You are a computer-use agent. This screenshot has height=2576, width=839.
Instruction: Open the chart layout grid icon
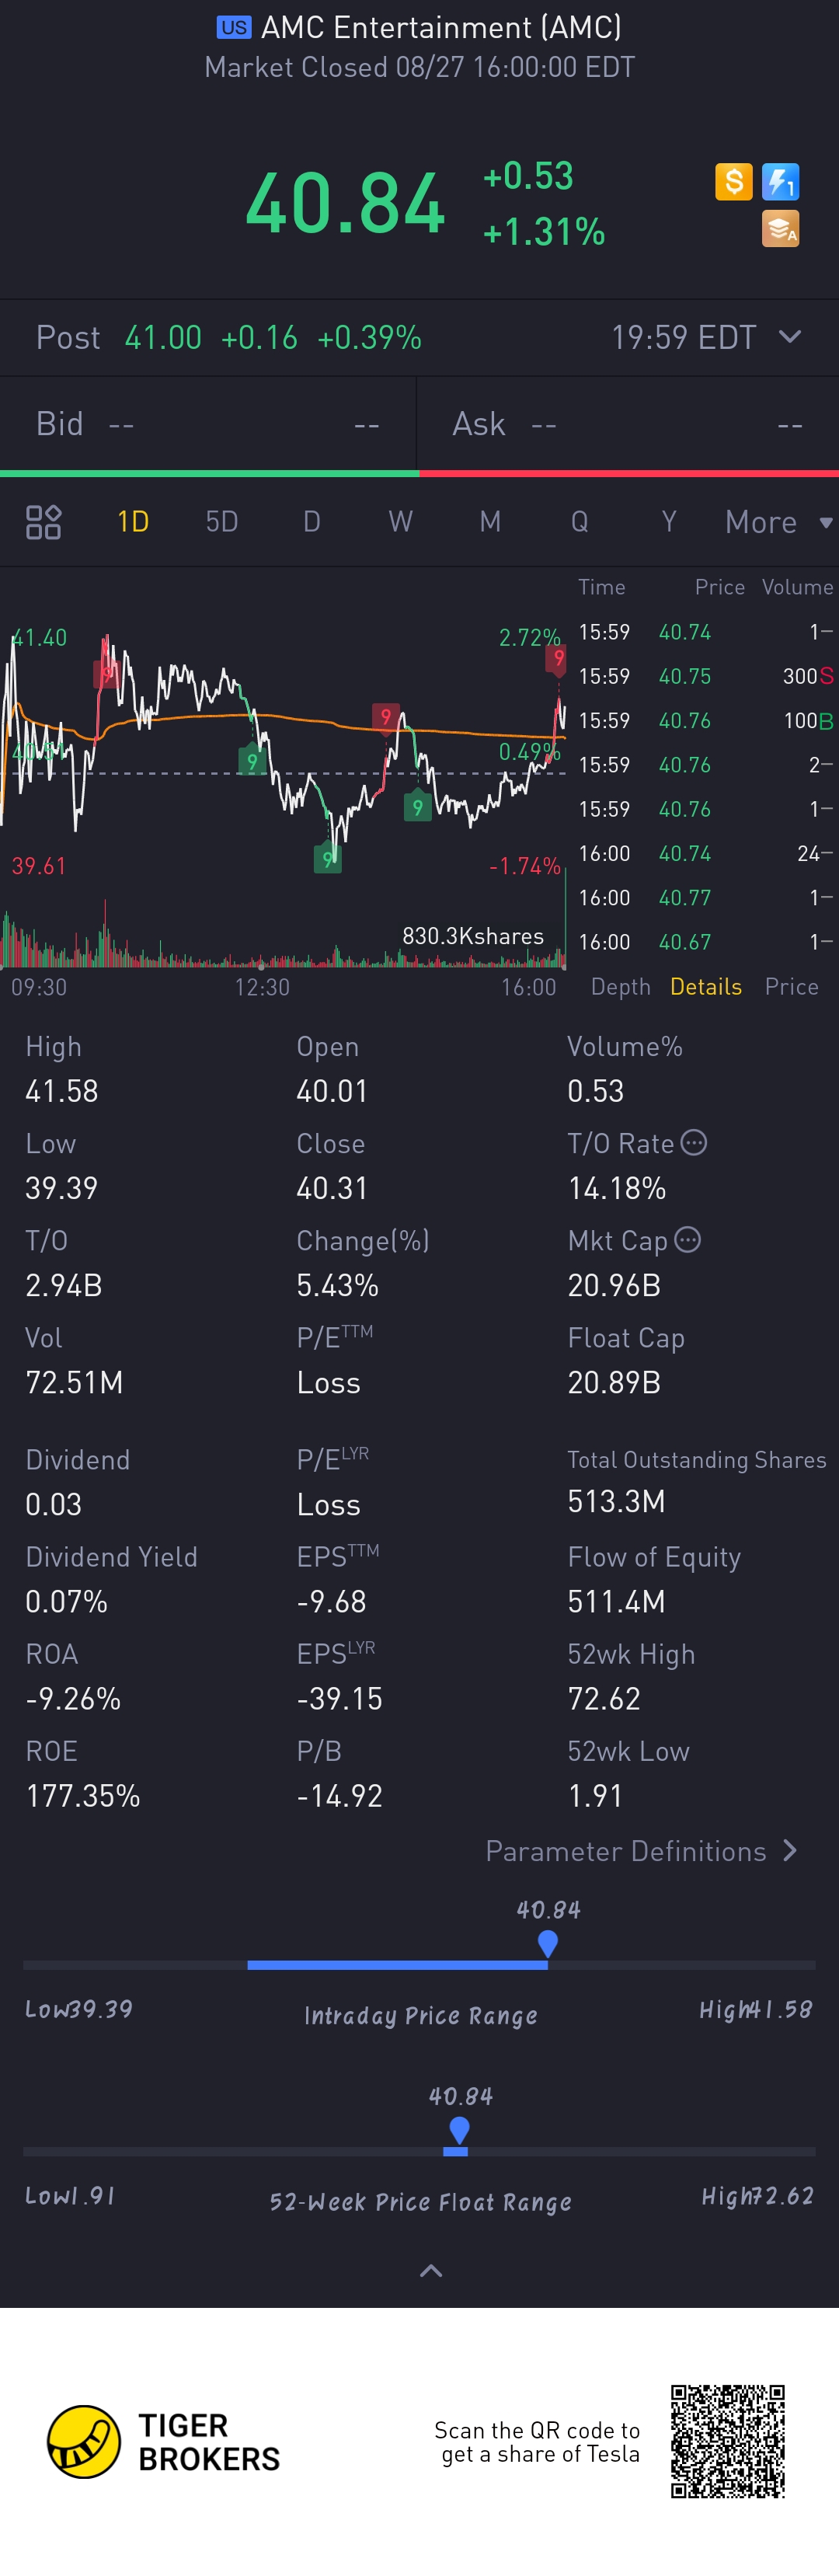click(43, 522)
